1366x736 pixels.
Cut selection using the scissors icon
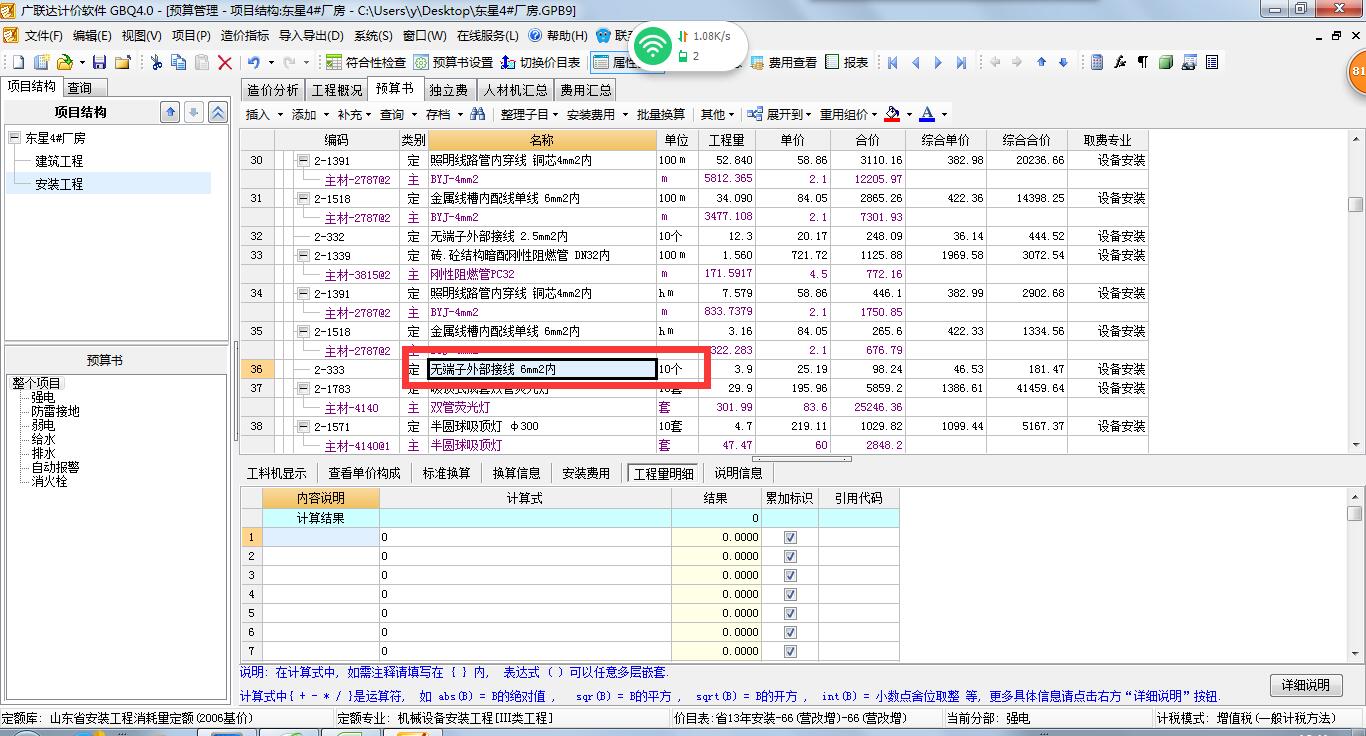tap(156, 62)
